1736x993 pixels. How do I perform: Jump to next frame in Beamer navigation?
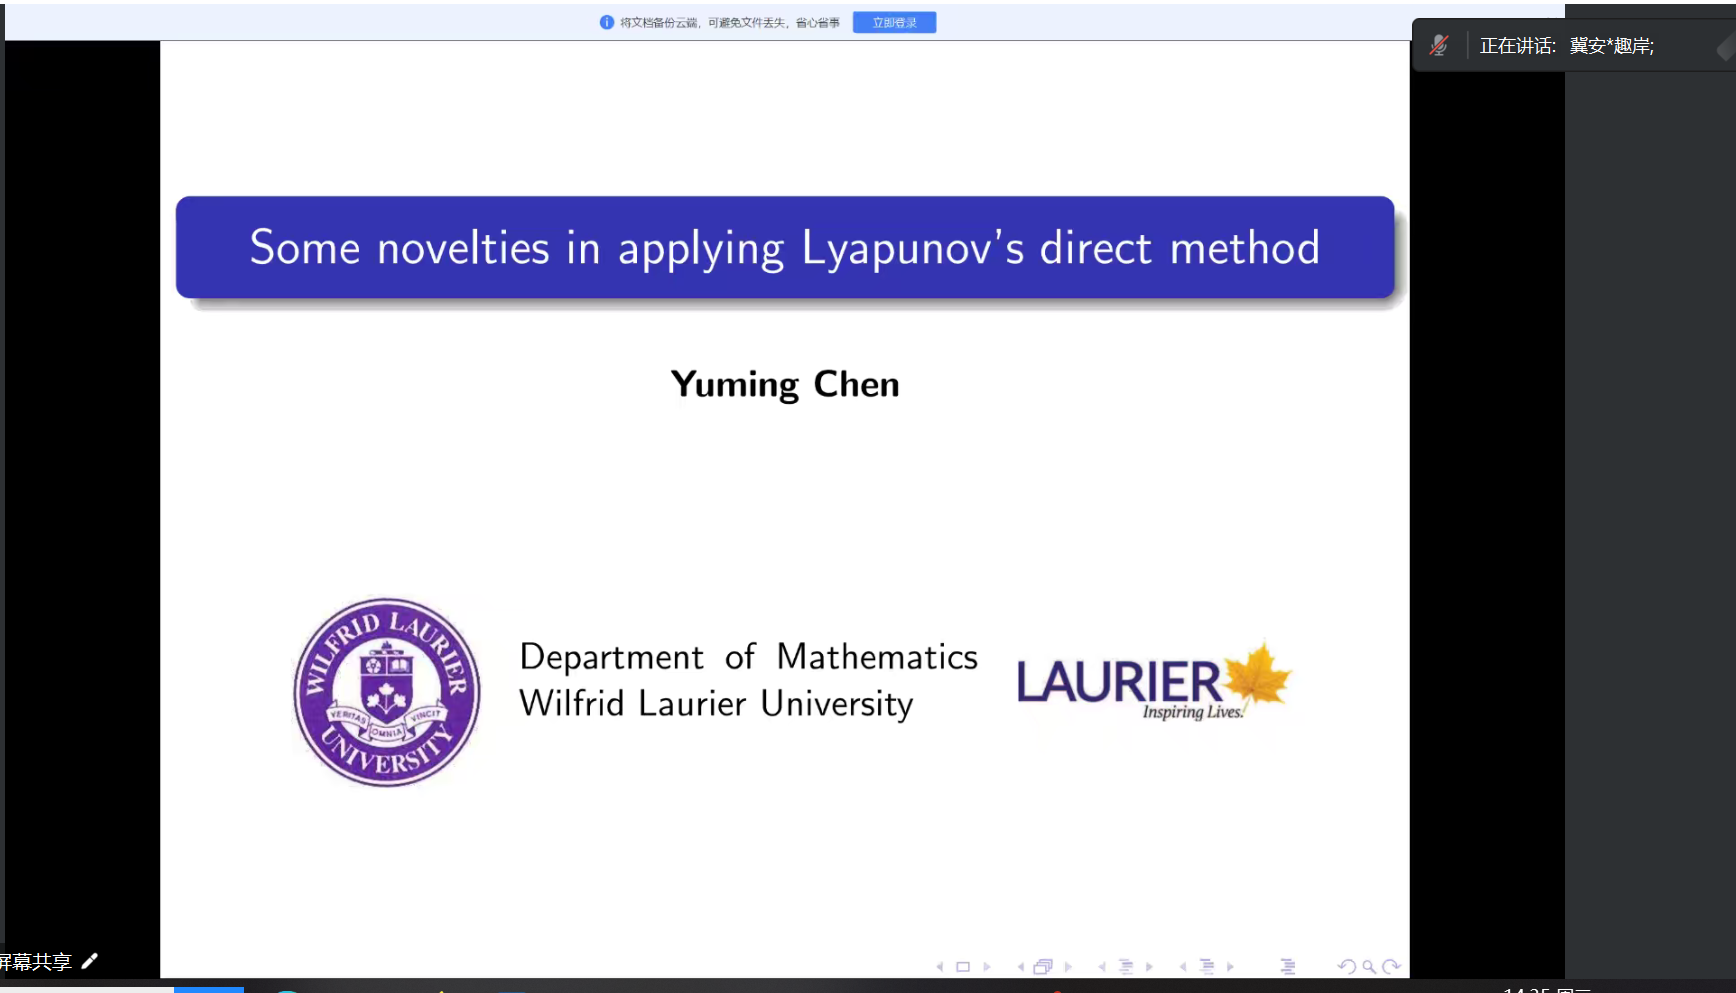tap(1068, 967)
